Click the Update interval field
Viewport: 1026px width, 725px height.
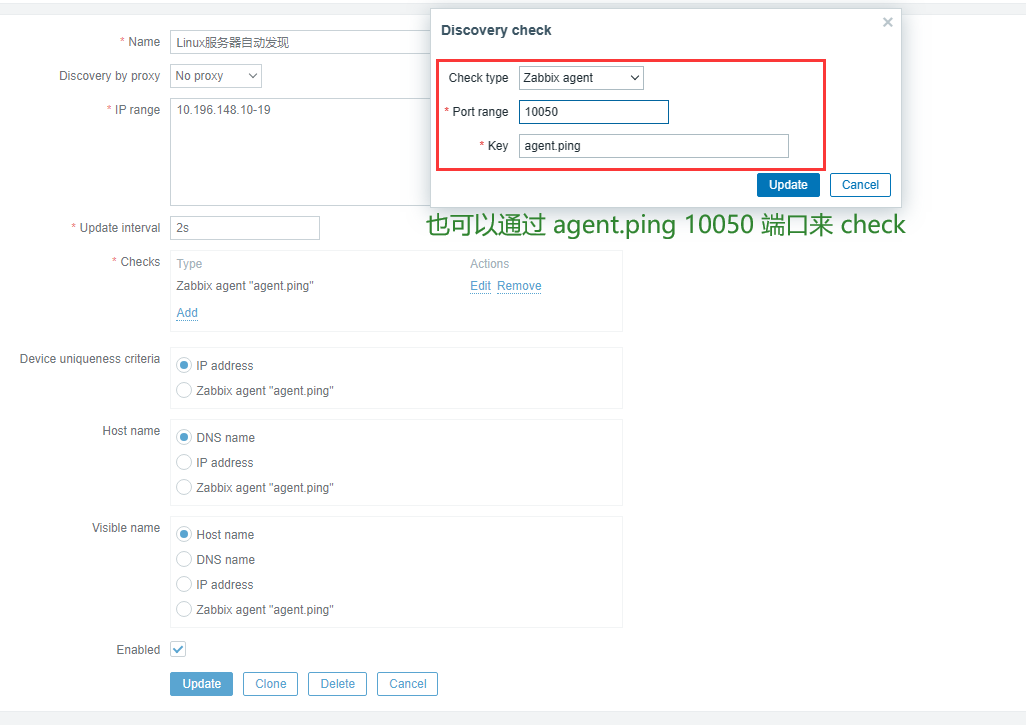tap(245, 228)
